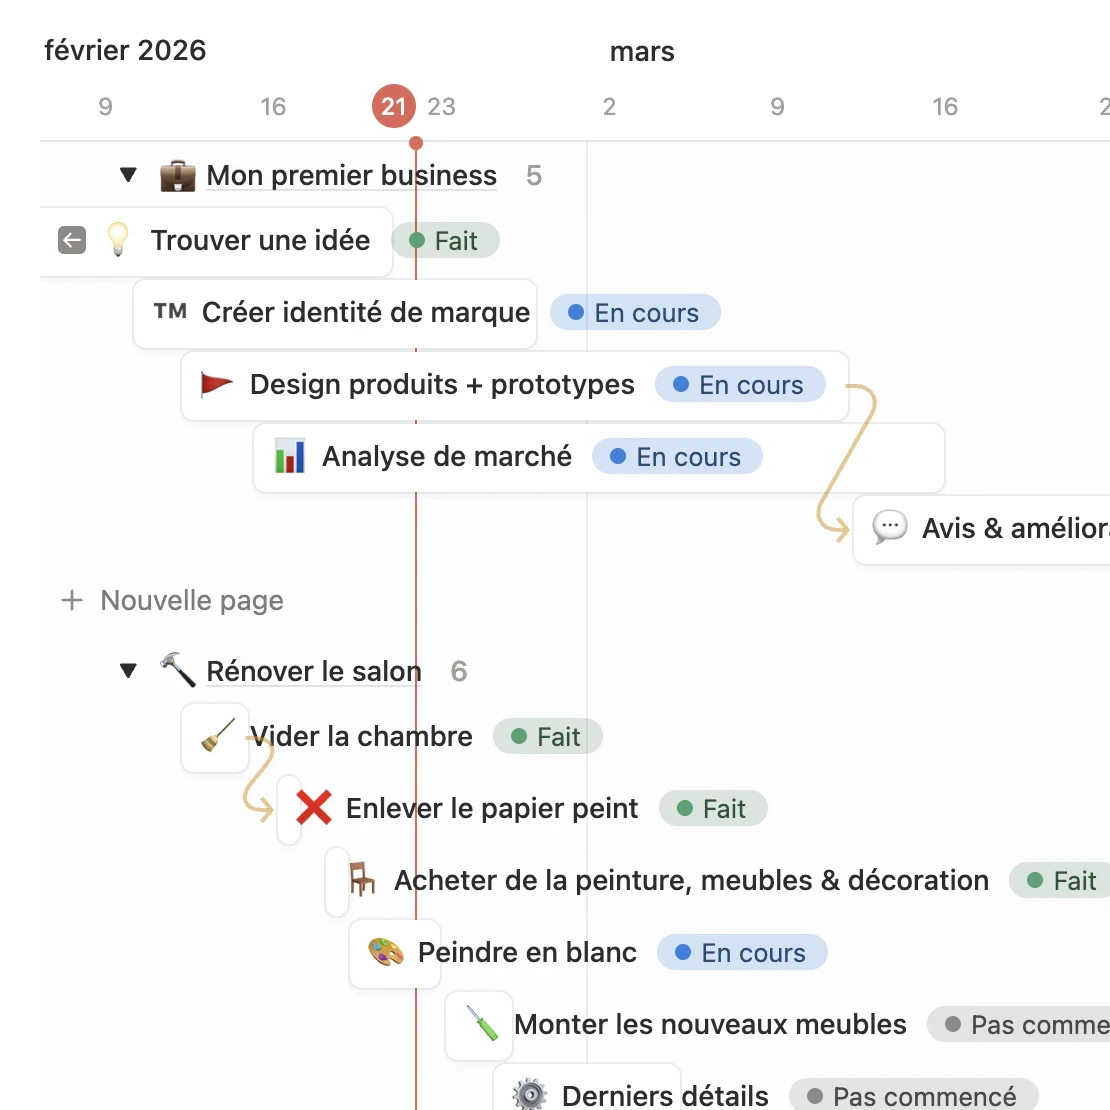Collapse the Mon premier business group
The image size is (1110, 1110).
tap(128, 175)
